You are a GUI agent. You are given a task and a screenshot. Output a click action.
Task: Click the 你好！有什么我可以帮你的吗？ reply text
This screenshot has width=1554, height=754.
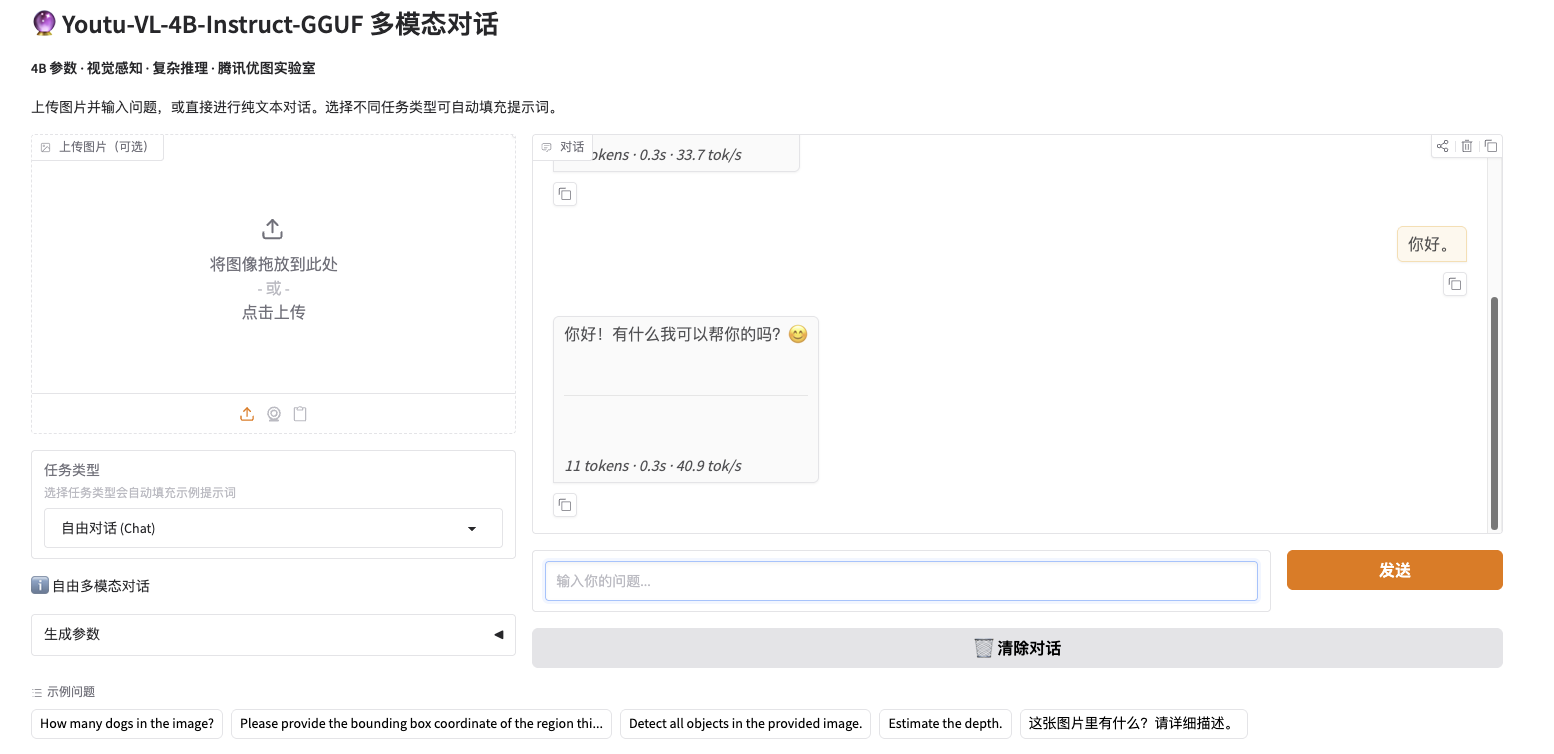coord(685,335)
